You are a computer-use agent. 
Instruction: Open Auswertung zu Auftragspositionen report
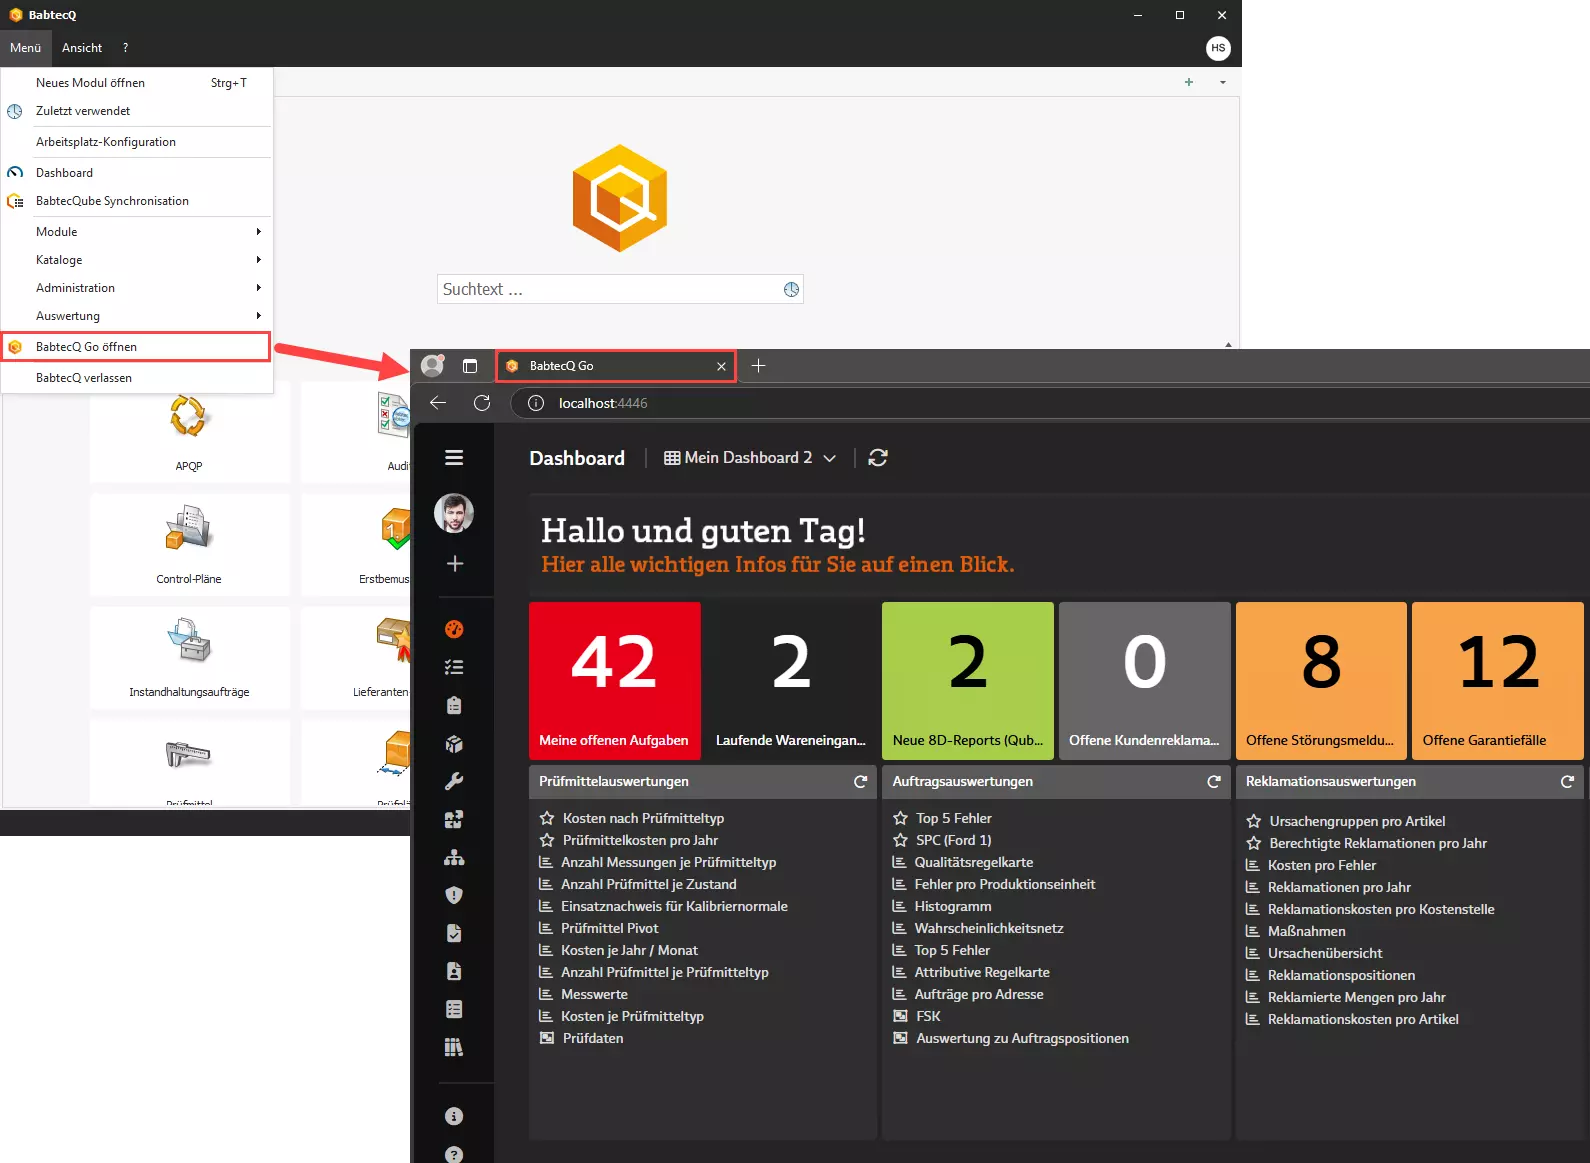1022,1038
